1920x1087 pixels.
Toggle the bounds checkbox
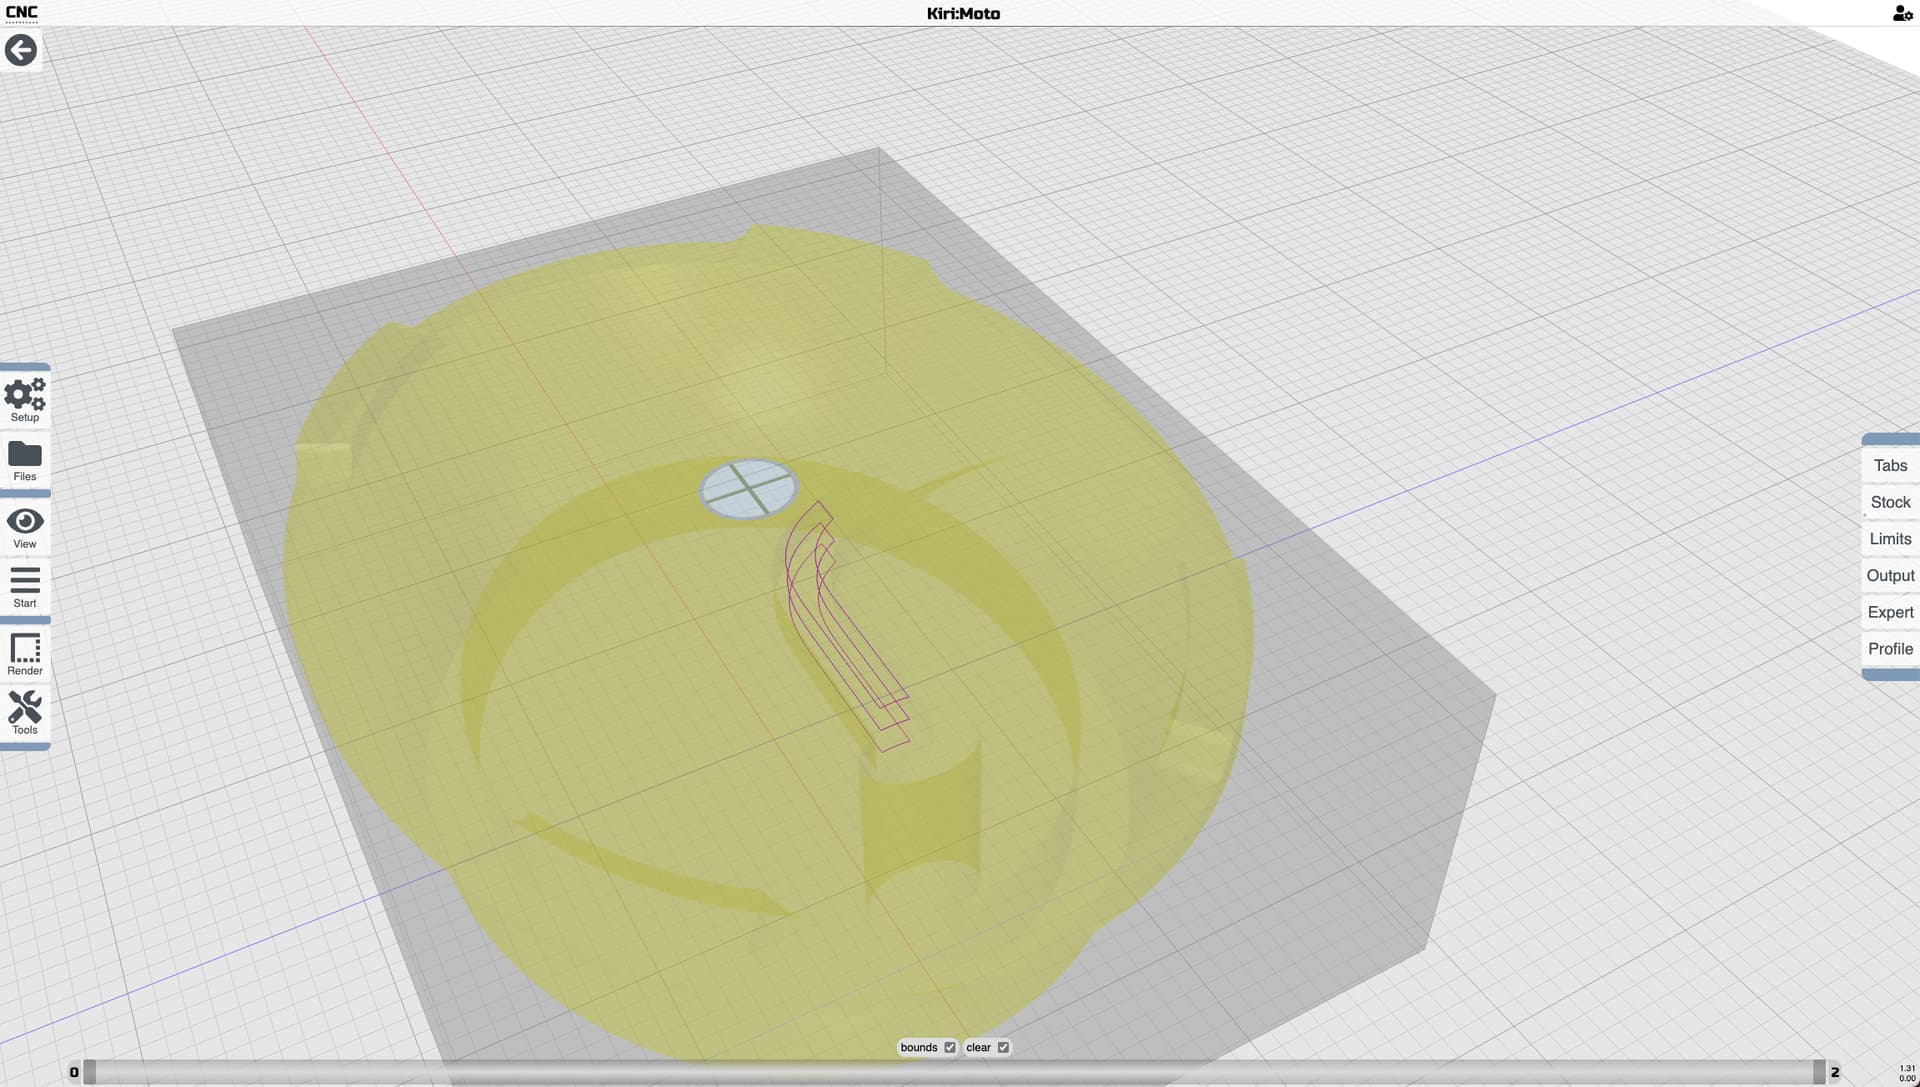(x=950, y=1047)
